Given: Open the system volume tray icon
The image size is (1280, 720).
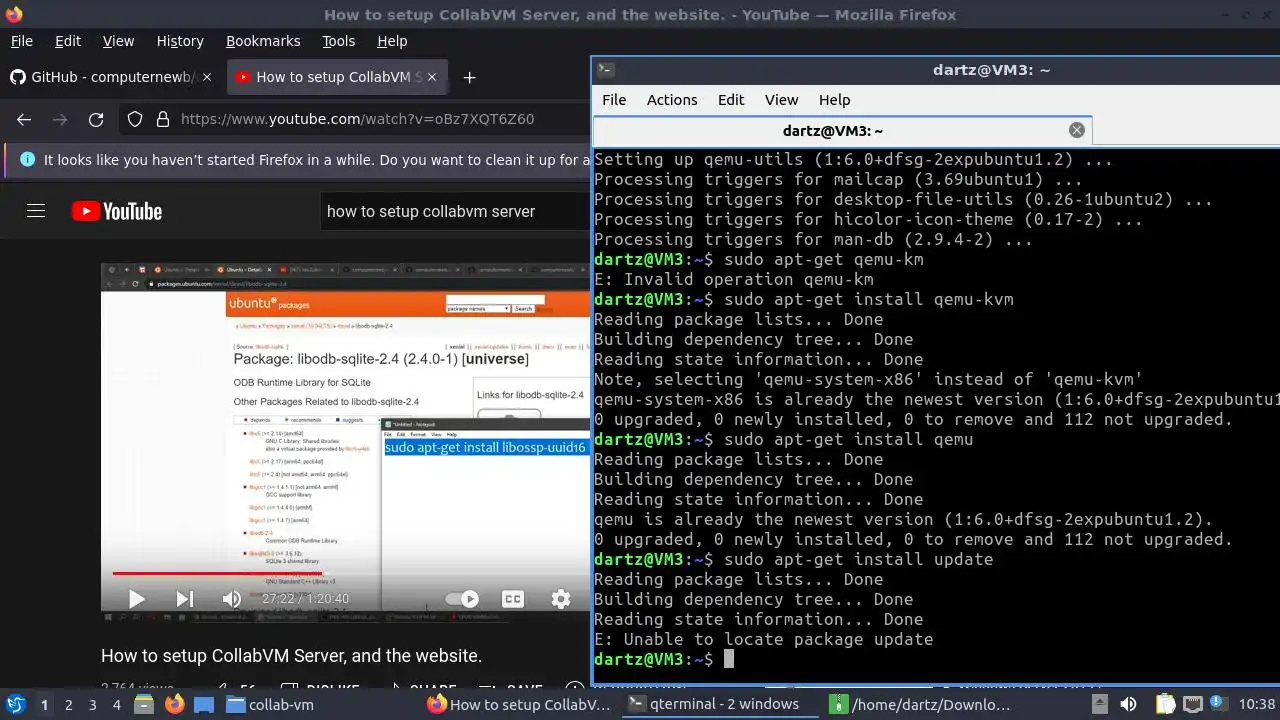Looking at the screenshot, I should click(1129, 704).
